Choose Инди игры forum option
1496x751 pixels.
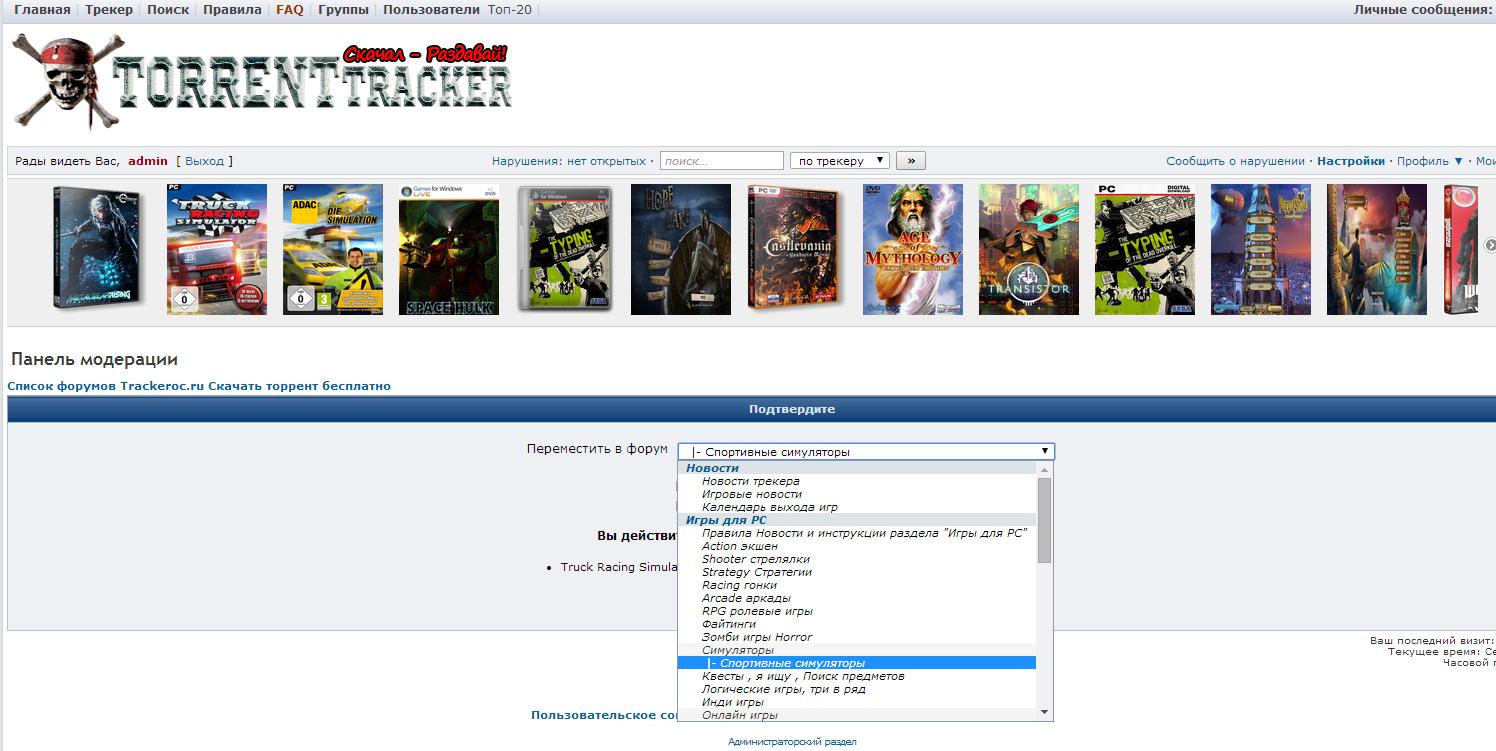[732, 702]
